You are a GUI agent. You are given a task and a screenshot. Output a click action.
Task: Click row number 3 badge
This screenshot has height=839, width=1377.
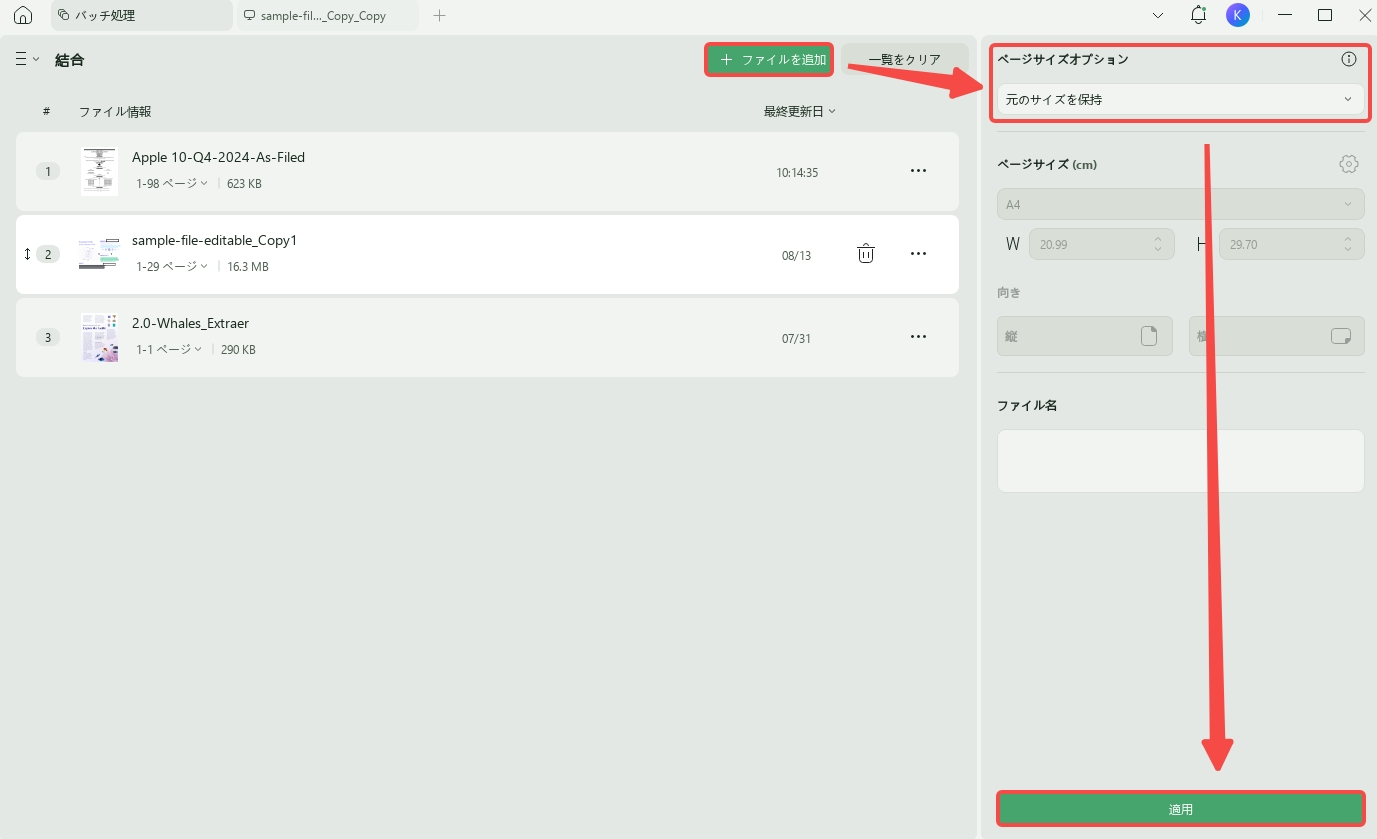pyautogui.click(x=47, y=337)
